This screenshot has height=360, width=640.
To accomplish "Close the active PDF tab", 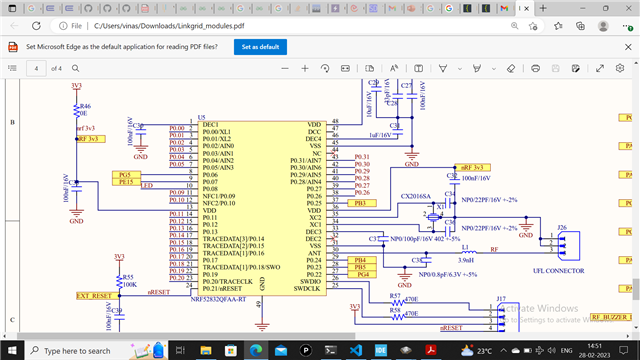I will tap(527, 8).
